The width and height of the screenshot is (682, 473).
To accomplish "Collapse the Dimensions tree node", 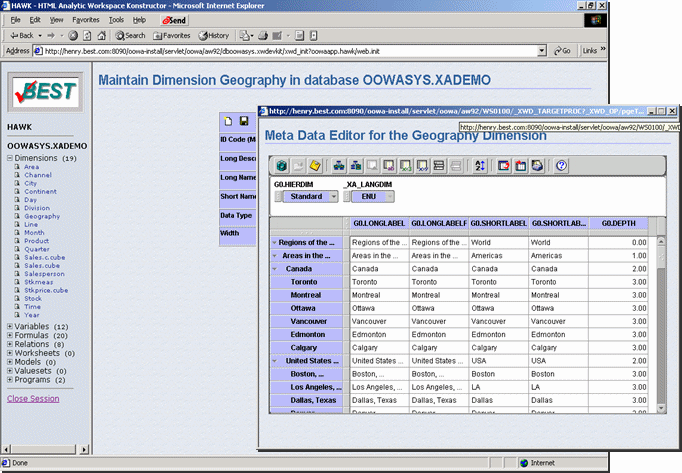I will click(10, 158).
